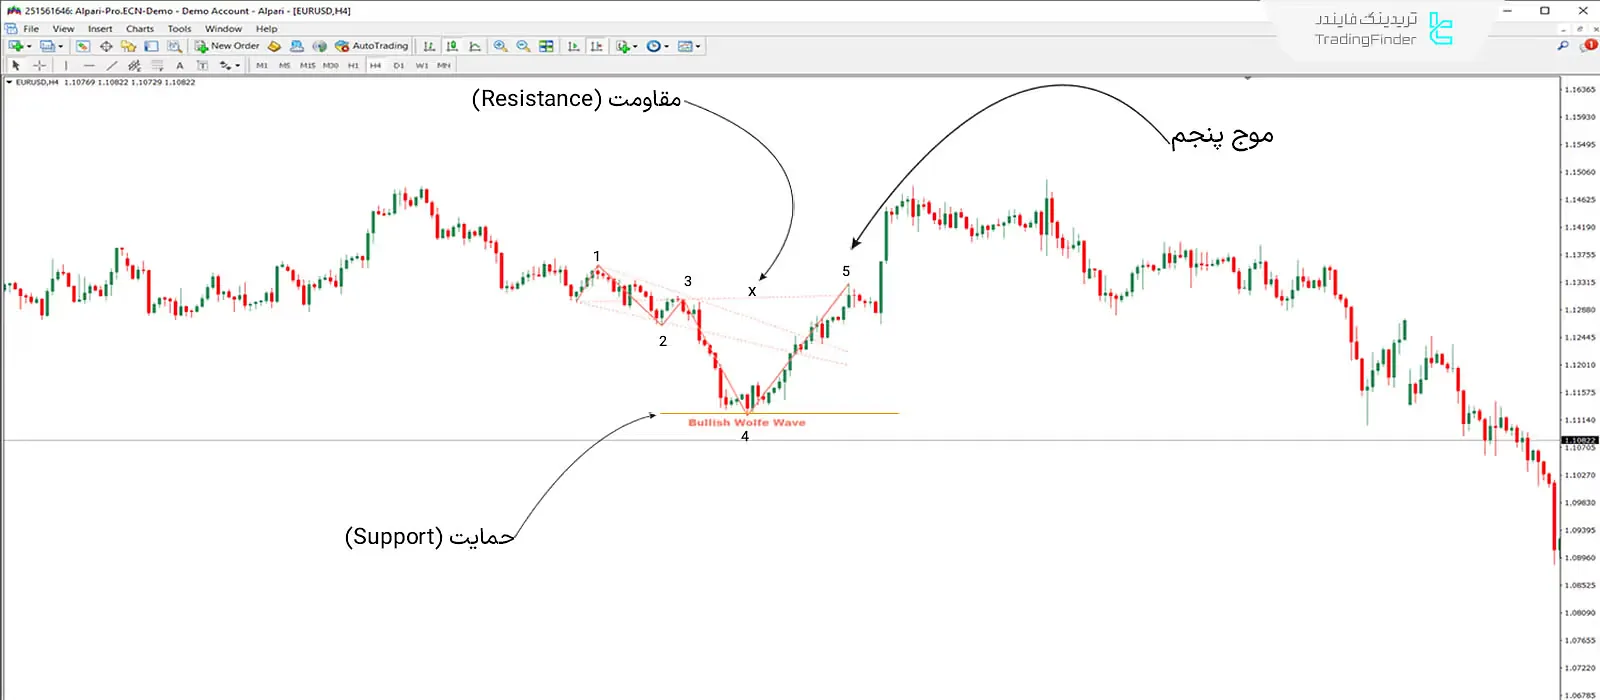Click the yellow support line under point 4
Screen dimensions: 1600x700
click(850, 413)
